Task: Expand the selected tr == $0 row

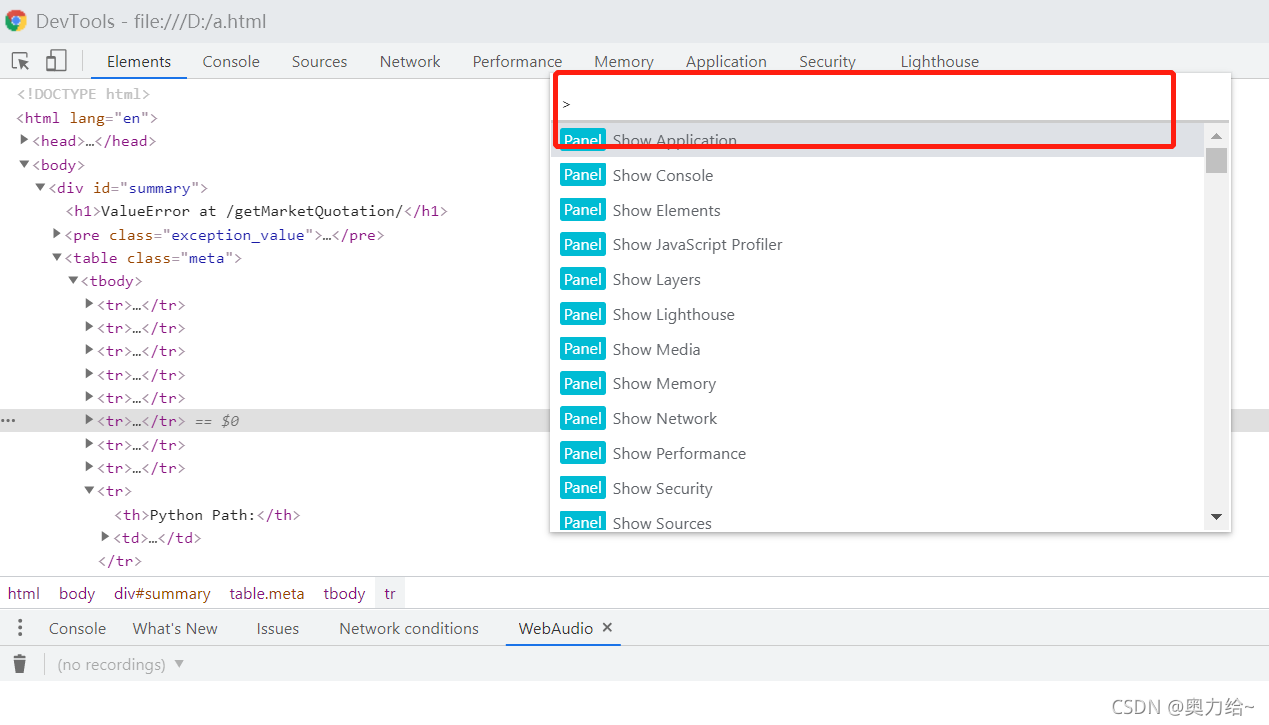Action: (89, 420)
